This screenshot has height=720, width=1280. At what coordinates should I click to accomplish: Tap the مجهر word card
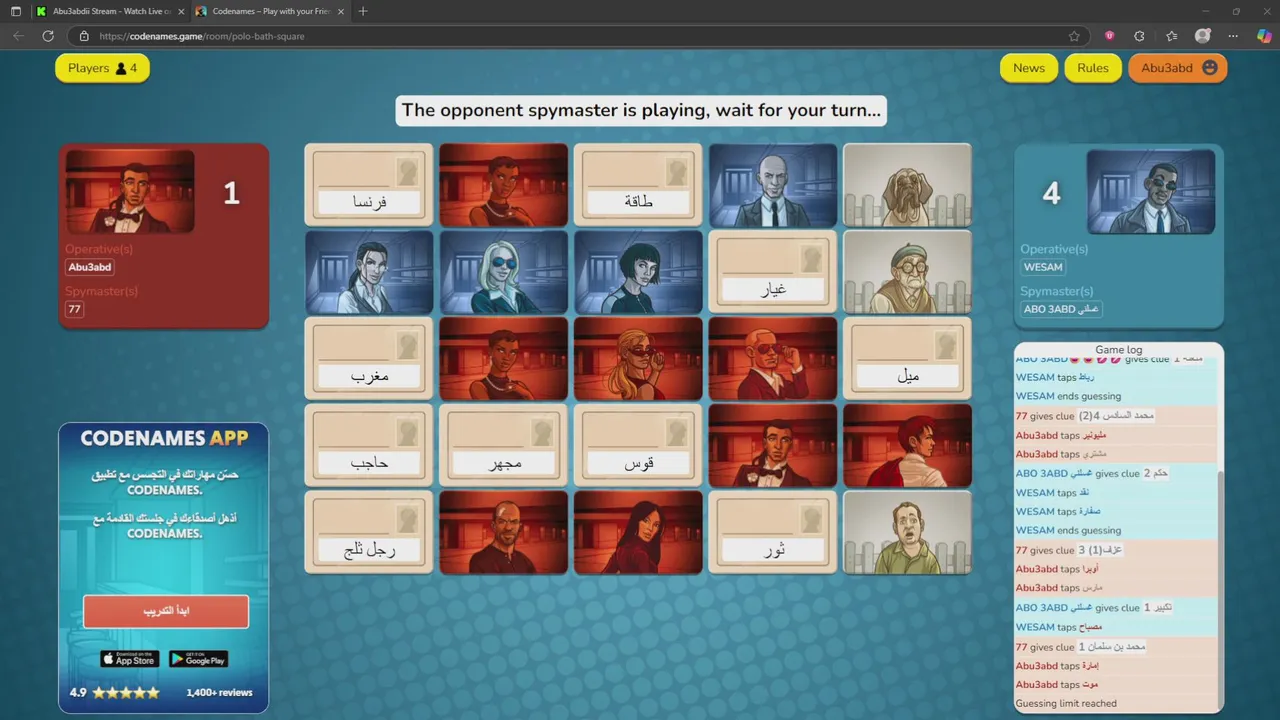coord(503,446)
